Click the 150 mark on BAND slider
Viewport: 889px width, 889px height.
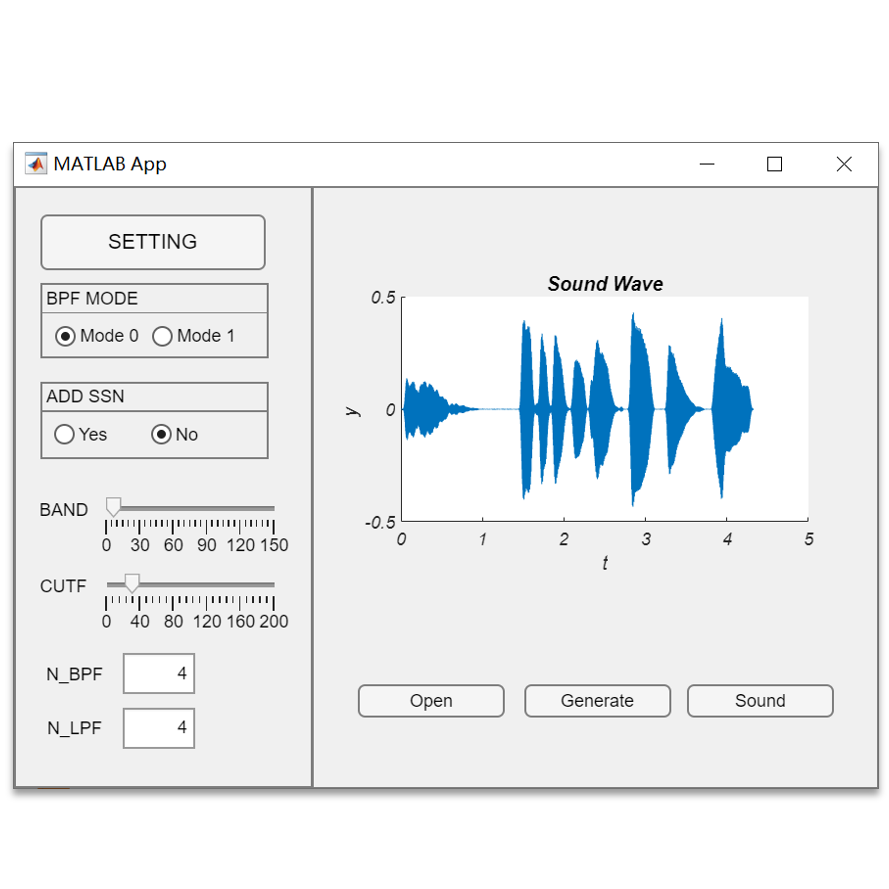pyautogui.click(x=274, y=546)
